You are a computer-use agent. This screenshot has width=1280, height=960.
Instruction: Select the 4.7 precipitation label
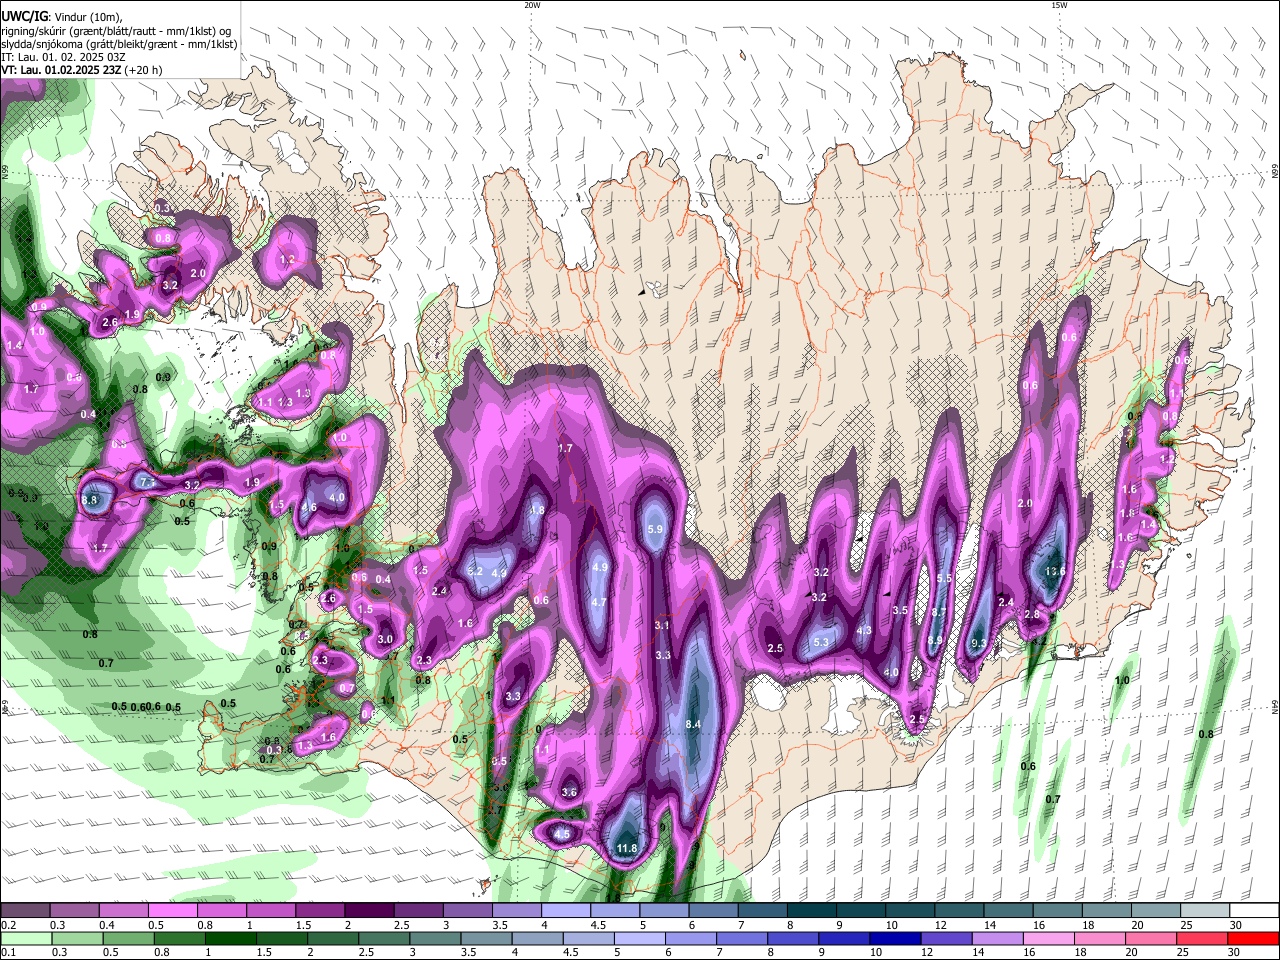(599, 602)
